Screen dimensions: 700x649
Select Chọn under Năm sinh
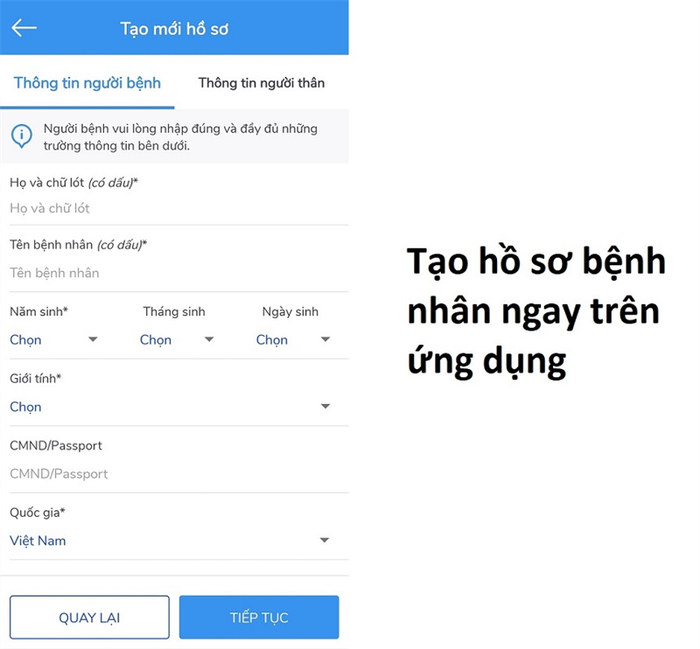[25, 340]
